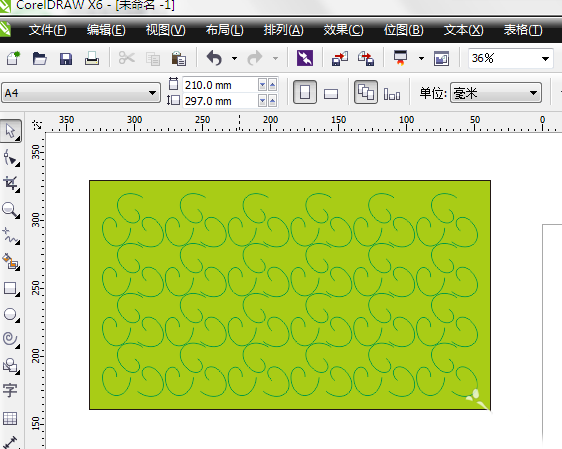Click the CorelDRAW document icon in menu bar
The height and width of the screenshot is (449, 562).
pos(5,29)
